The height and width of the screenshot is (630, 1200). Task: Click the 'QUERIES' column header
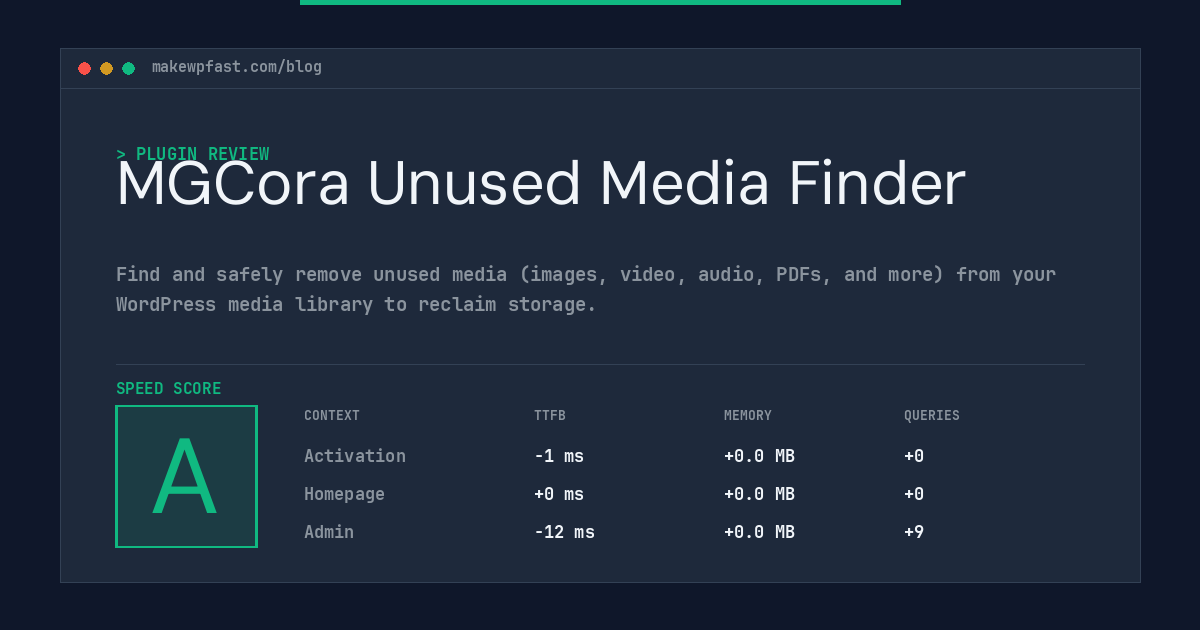[932, 416]
